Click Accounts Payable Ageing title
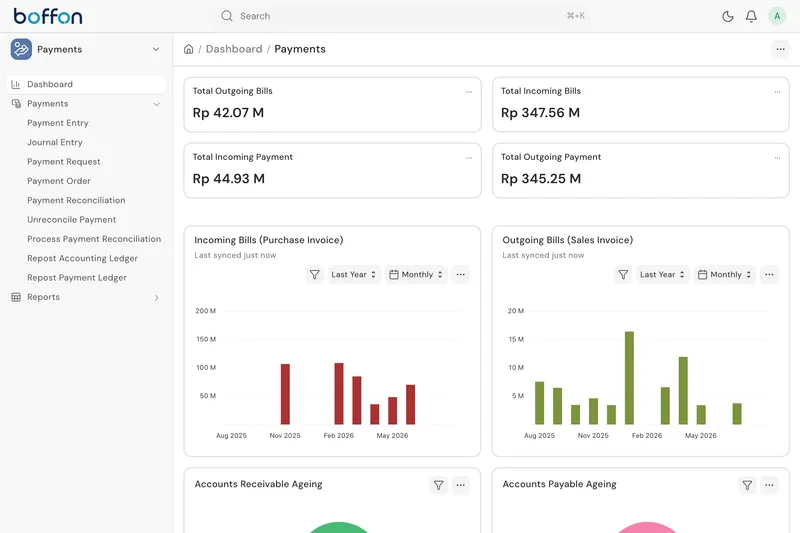The image size is (800, 533). 559,484
